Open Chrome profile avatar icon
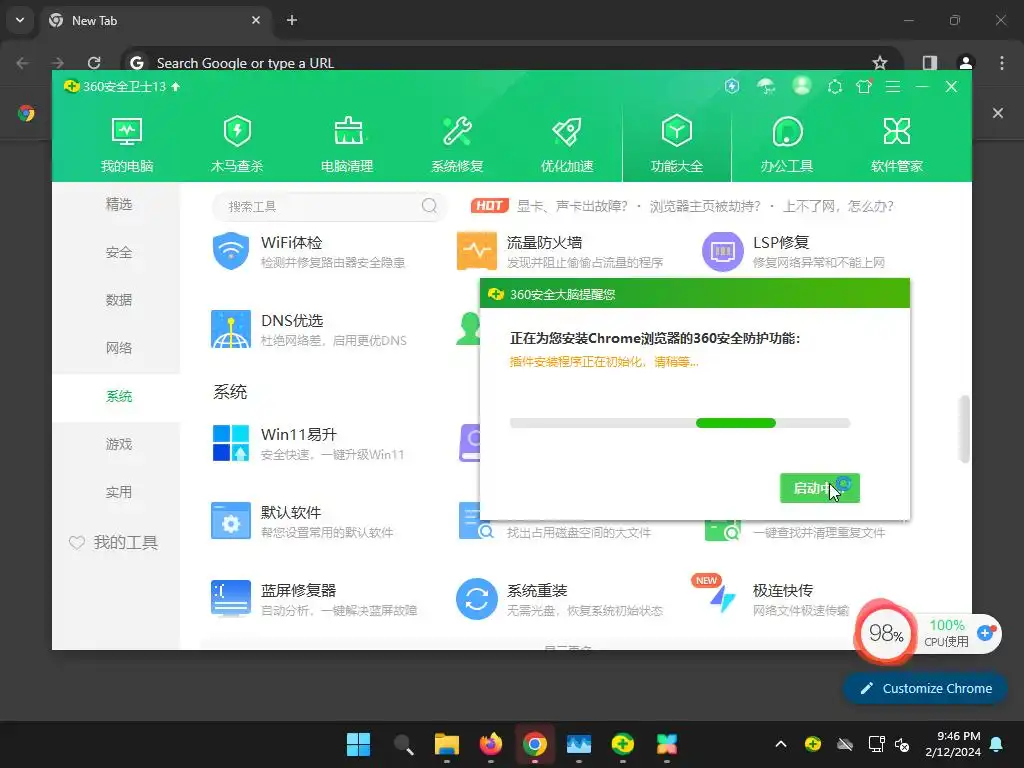This screenshot has height=768, width=1024. coord(965,63)
